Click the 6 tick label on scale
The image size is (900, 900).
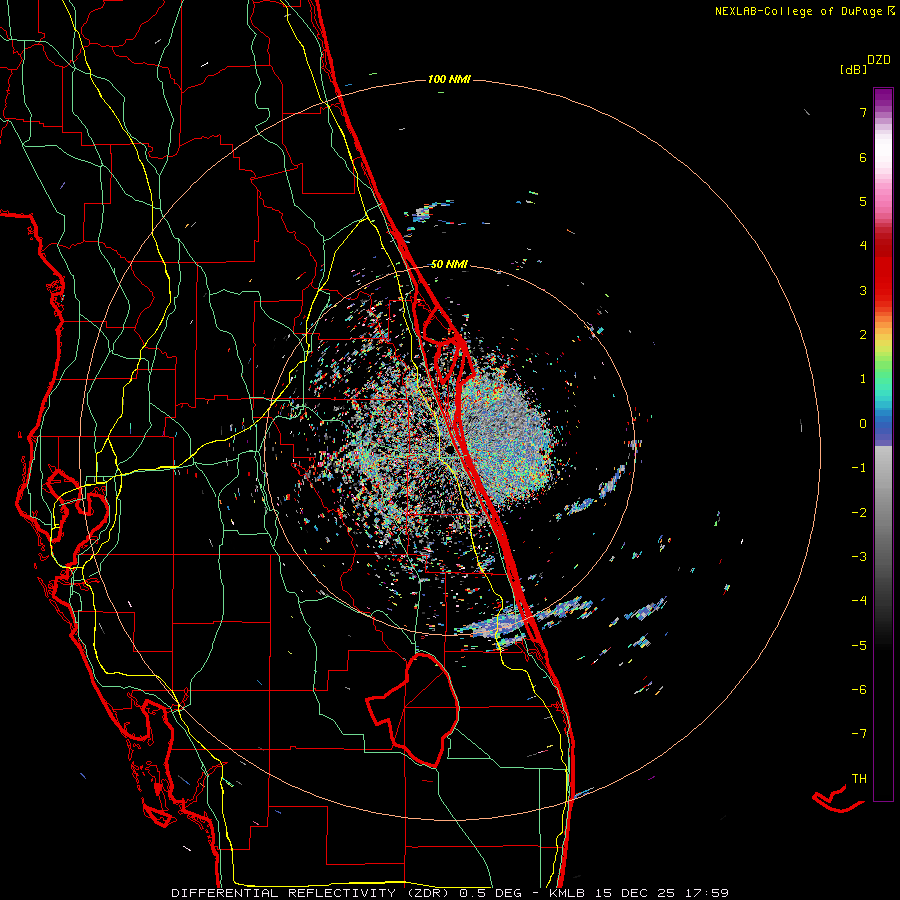coord(863,157)
